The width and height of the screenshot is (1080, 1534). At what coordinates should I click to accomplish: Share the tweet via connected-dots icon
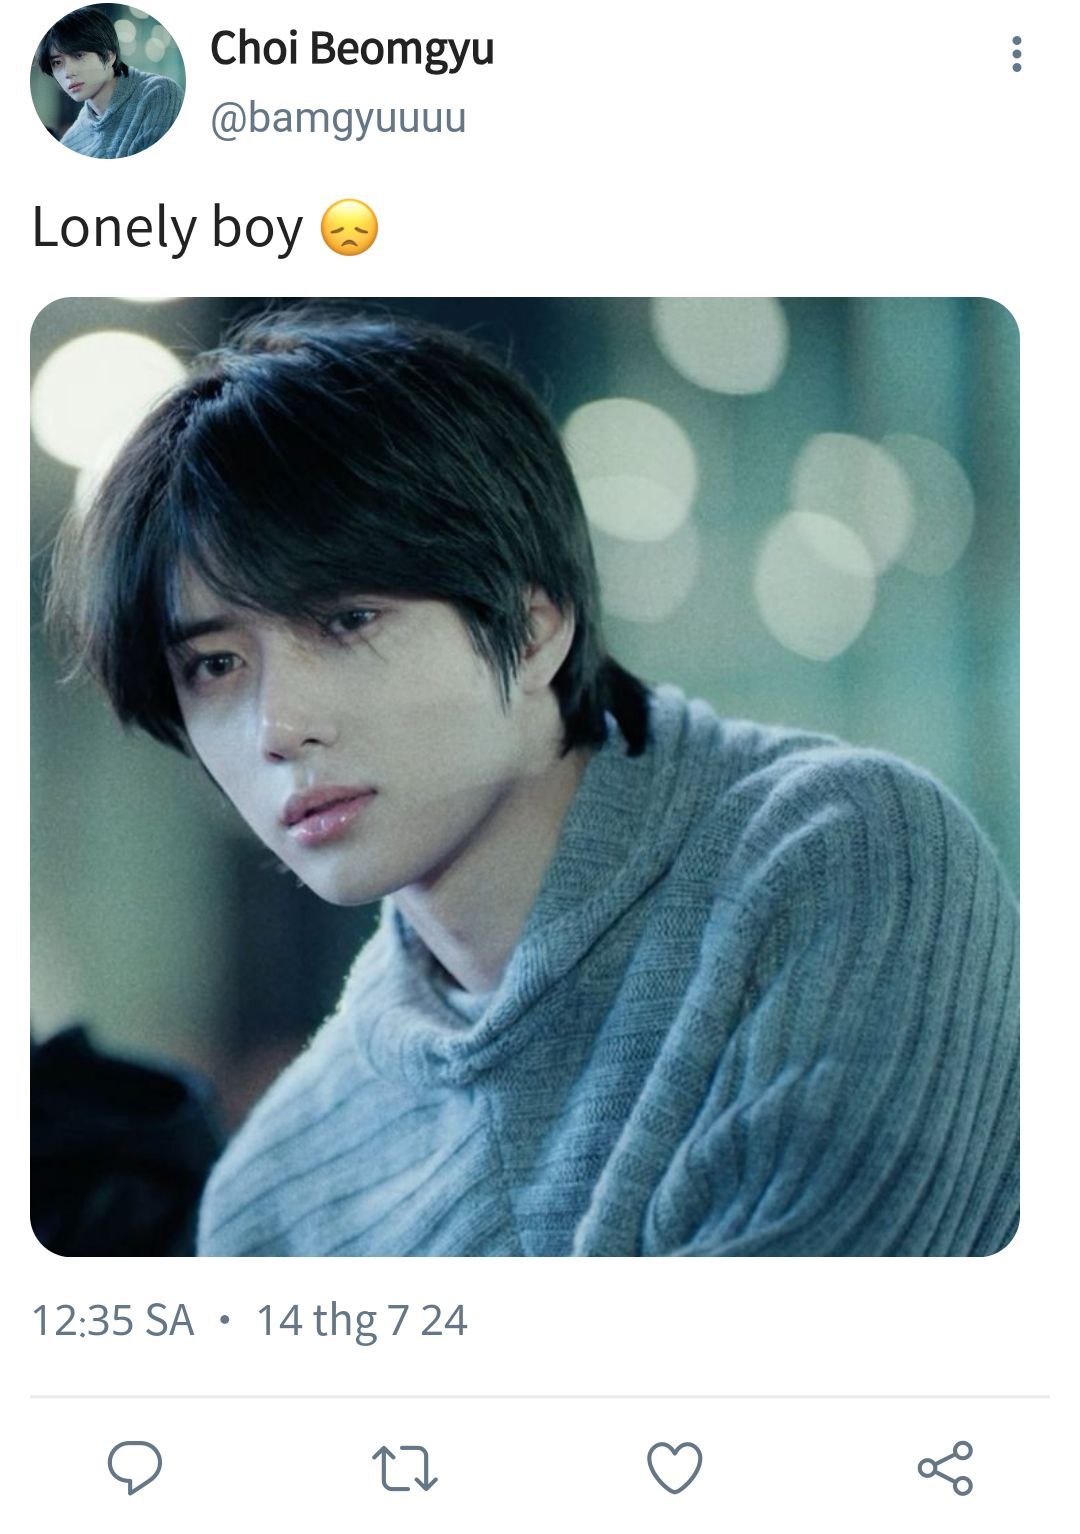(945, 1468)
